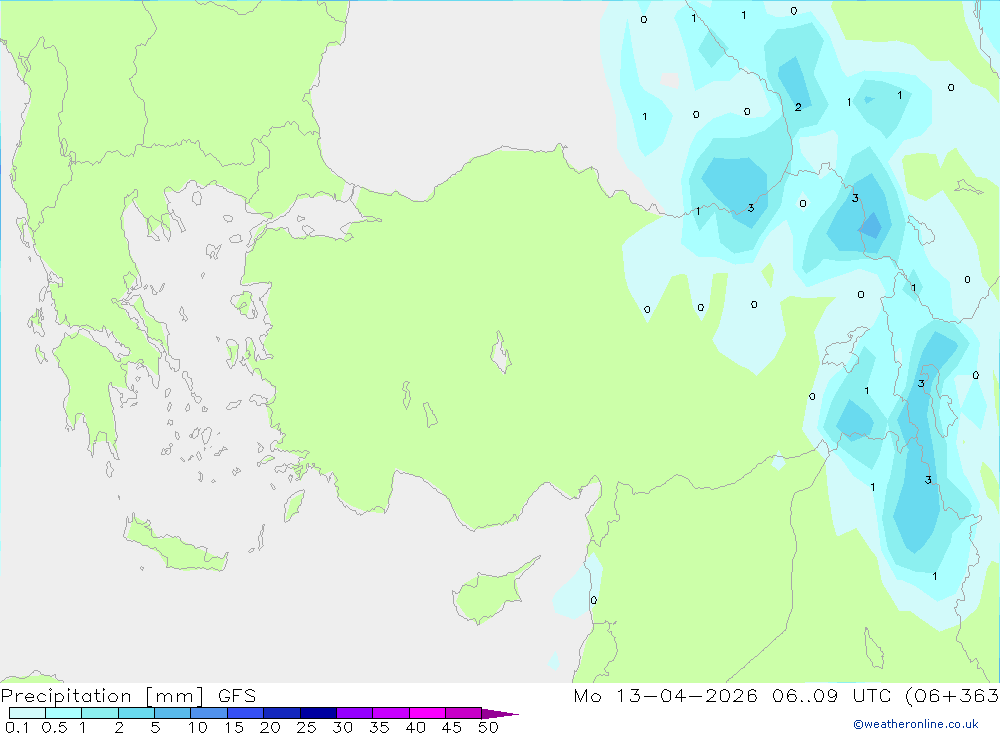Click the legend value '45'

pyautogui.click(x=452, y=727)
